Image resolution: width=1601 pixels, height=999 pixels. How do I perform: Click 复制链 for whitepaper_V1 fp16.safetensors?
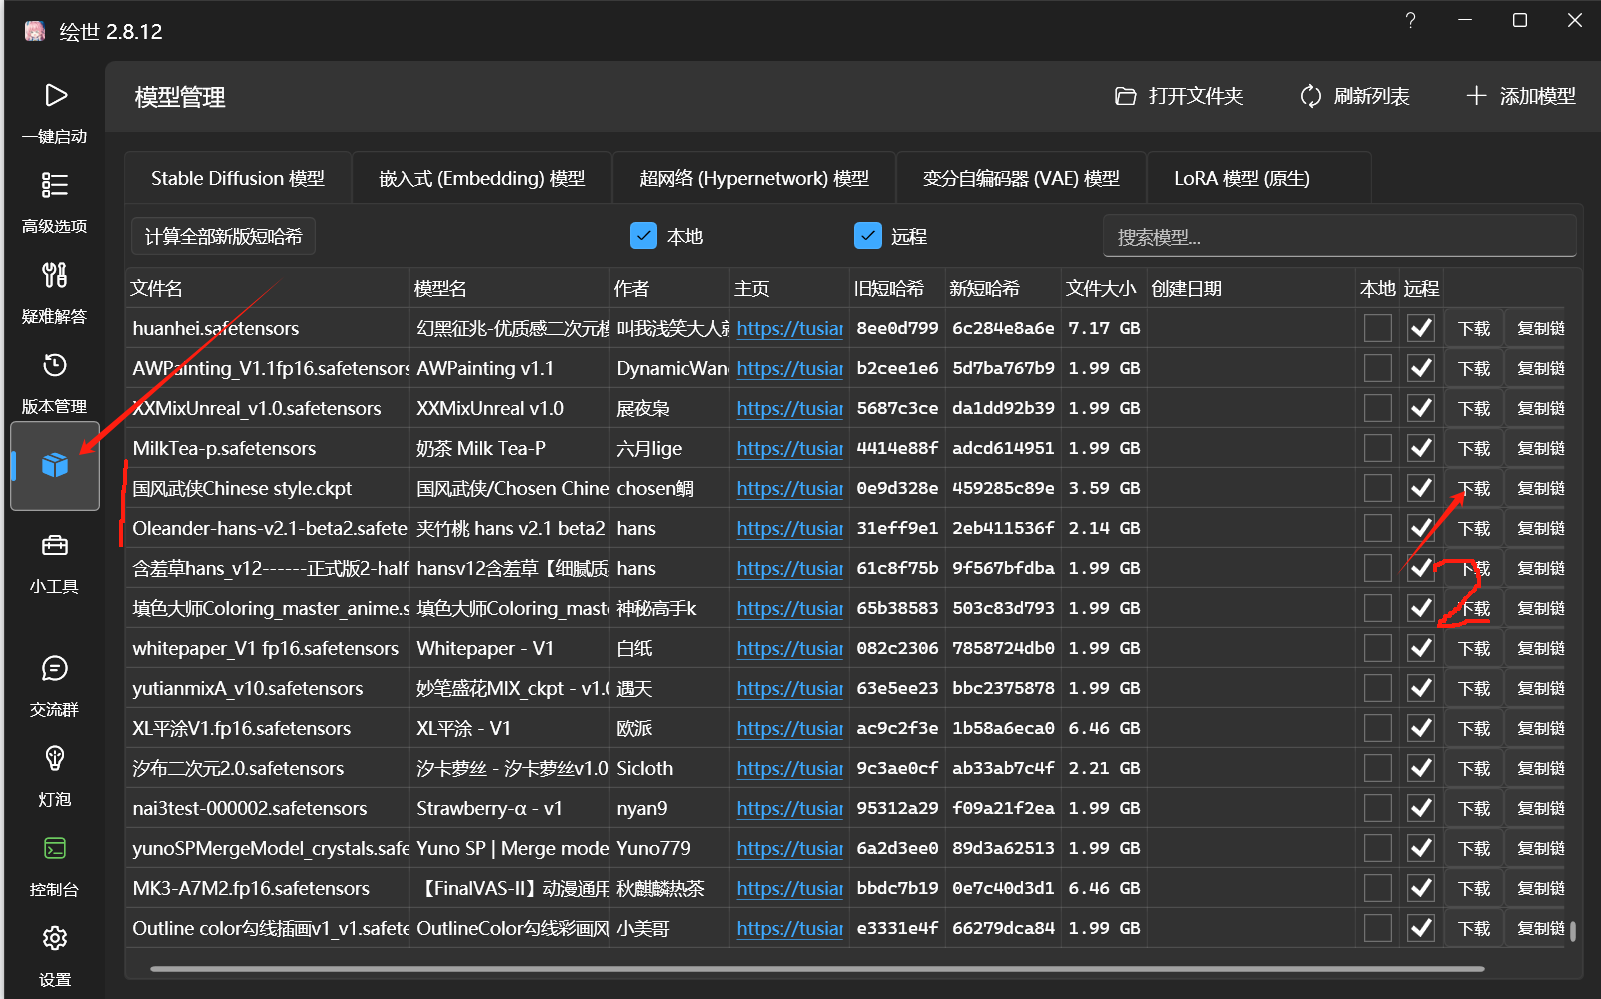point(1538,648)
